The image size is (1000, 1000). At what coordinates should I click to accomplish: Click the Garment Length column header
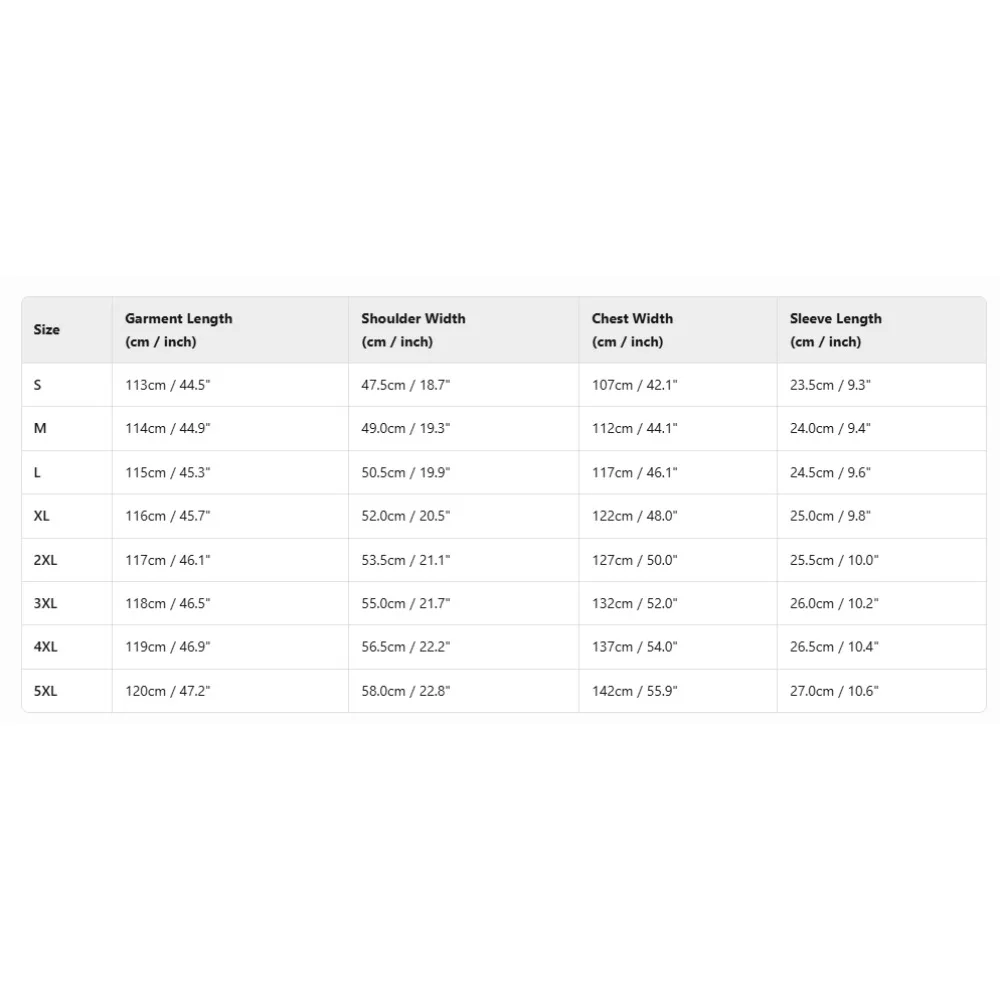coord(178,330)
